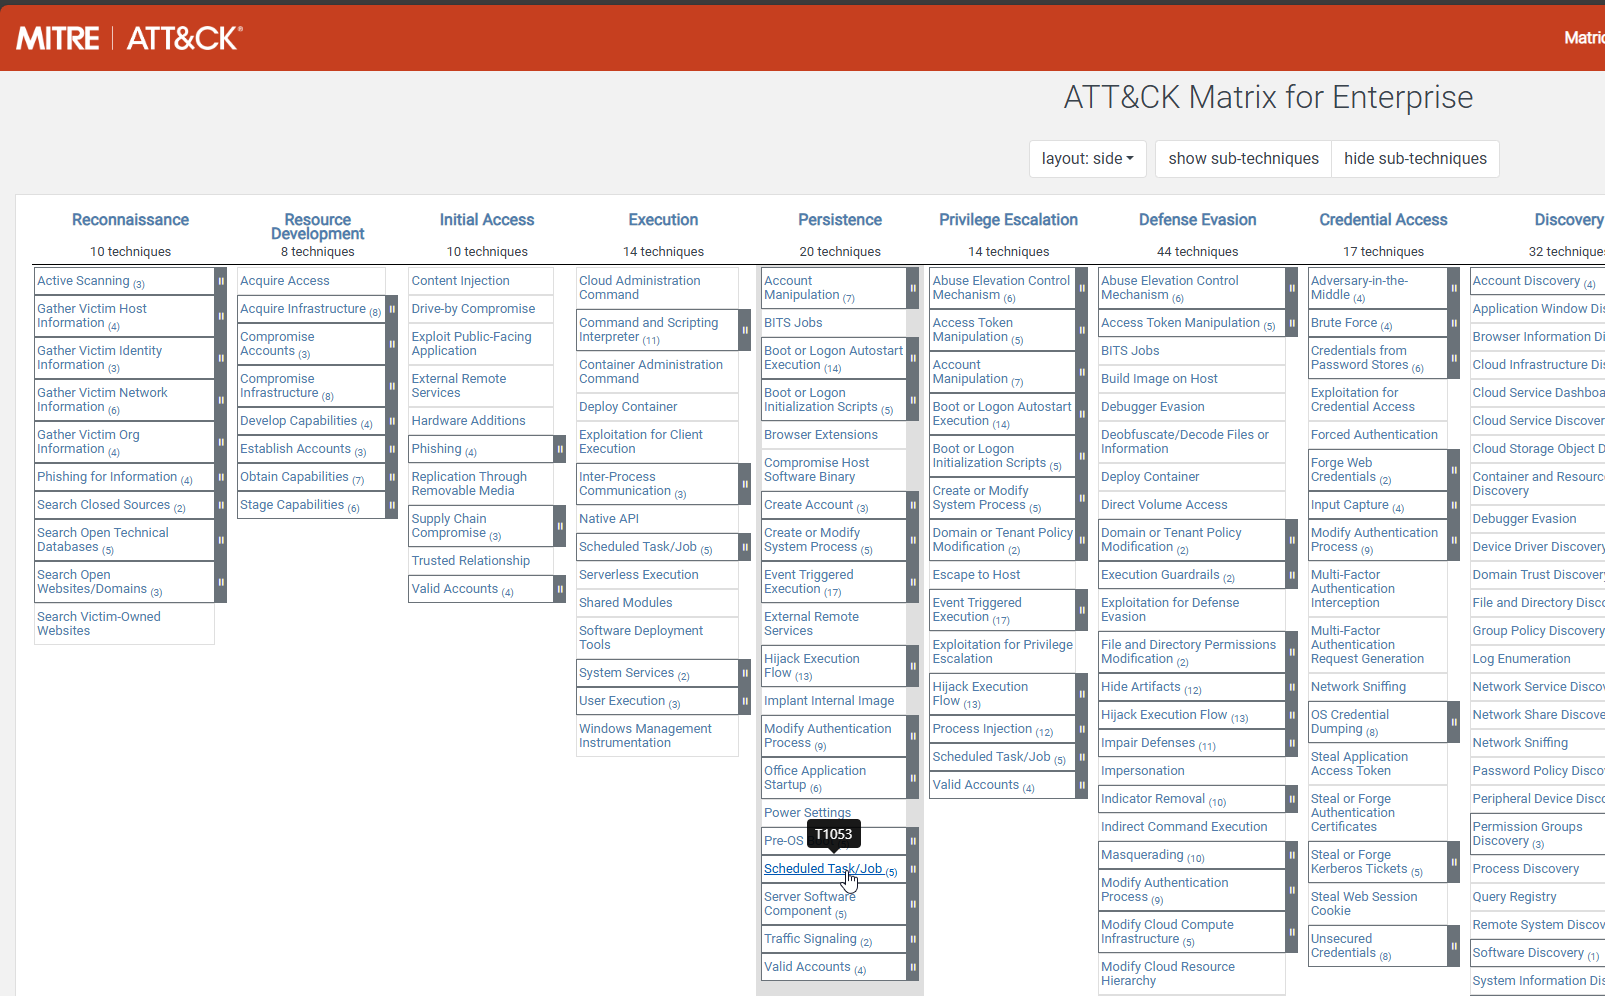Expand Stage Capabilities sub-techniques handle
This screenshot has width=1605, height=996.
coord(392,505)
